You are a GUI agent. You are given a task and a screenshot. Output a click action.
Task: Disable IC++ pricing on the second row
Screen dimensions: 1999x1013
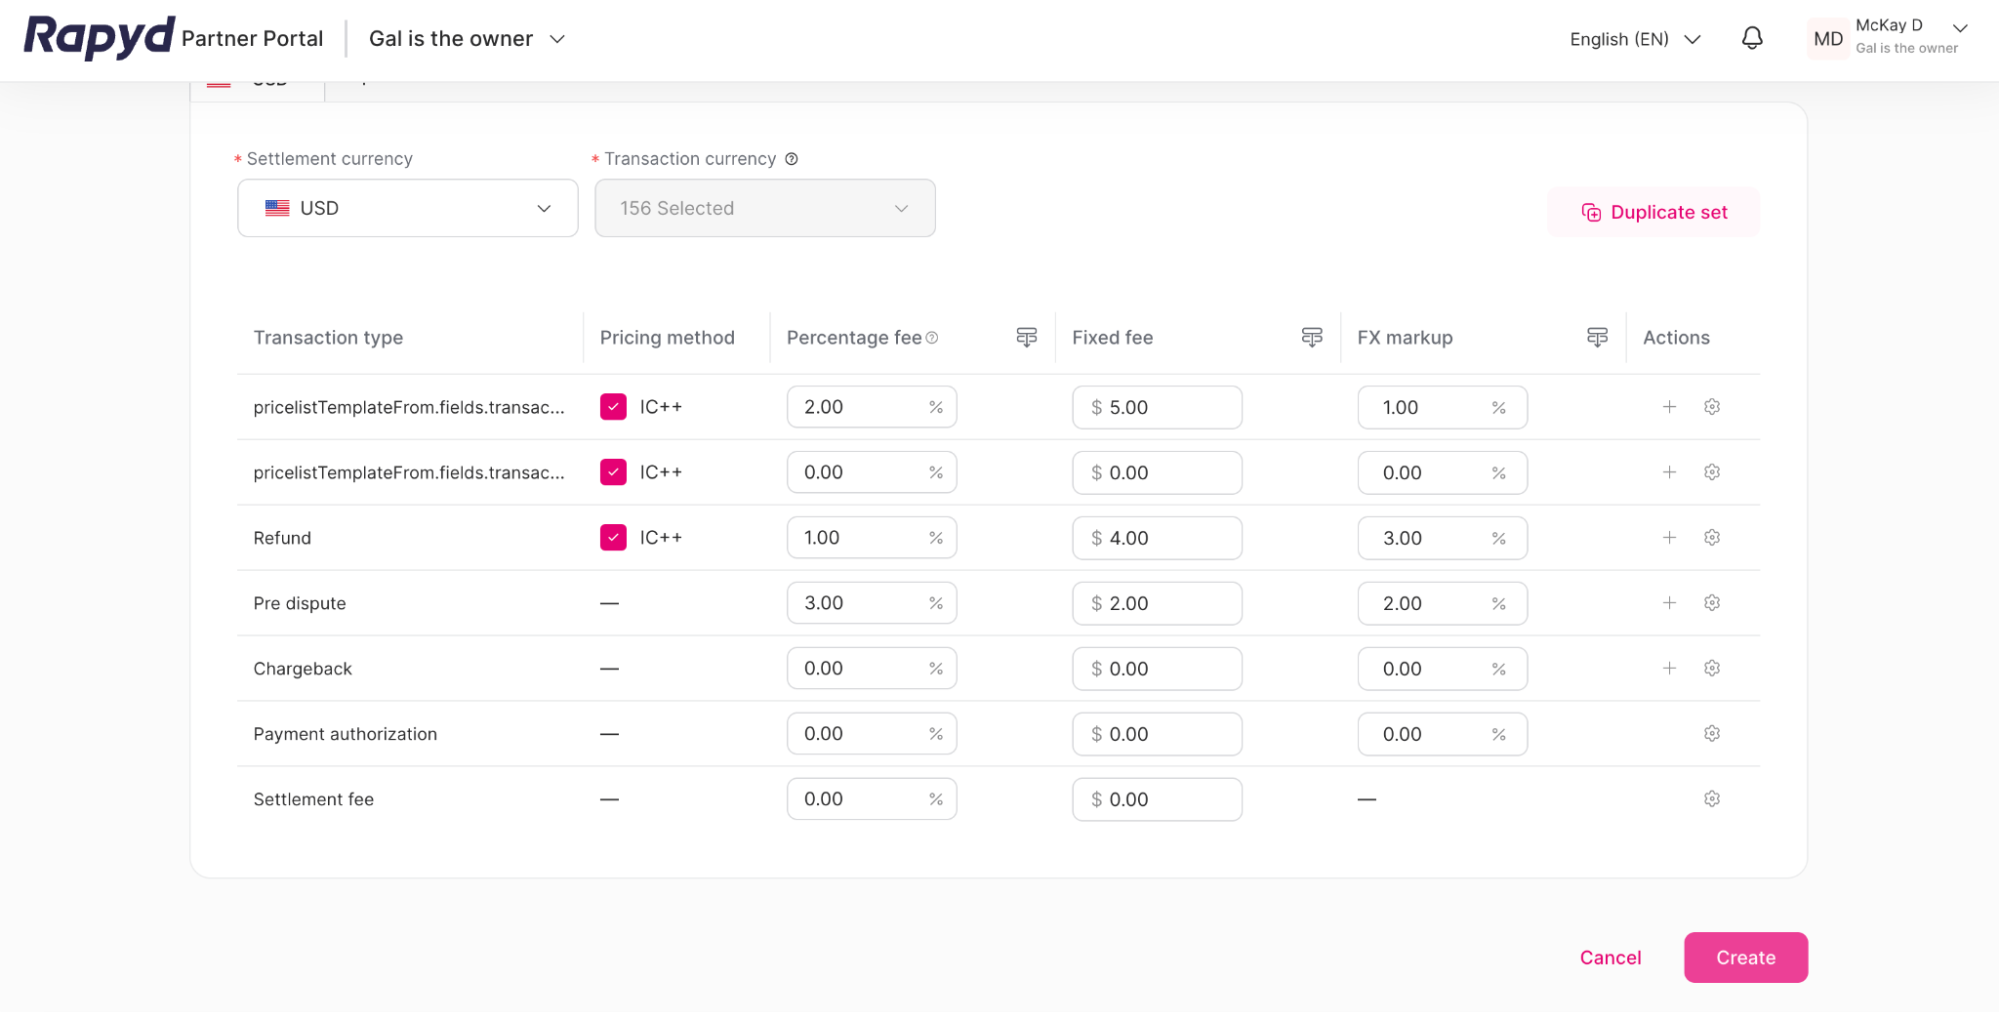point(613,471)
